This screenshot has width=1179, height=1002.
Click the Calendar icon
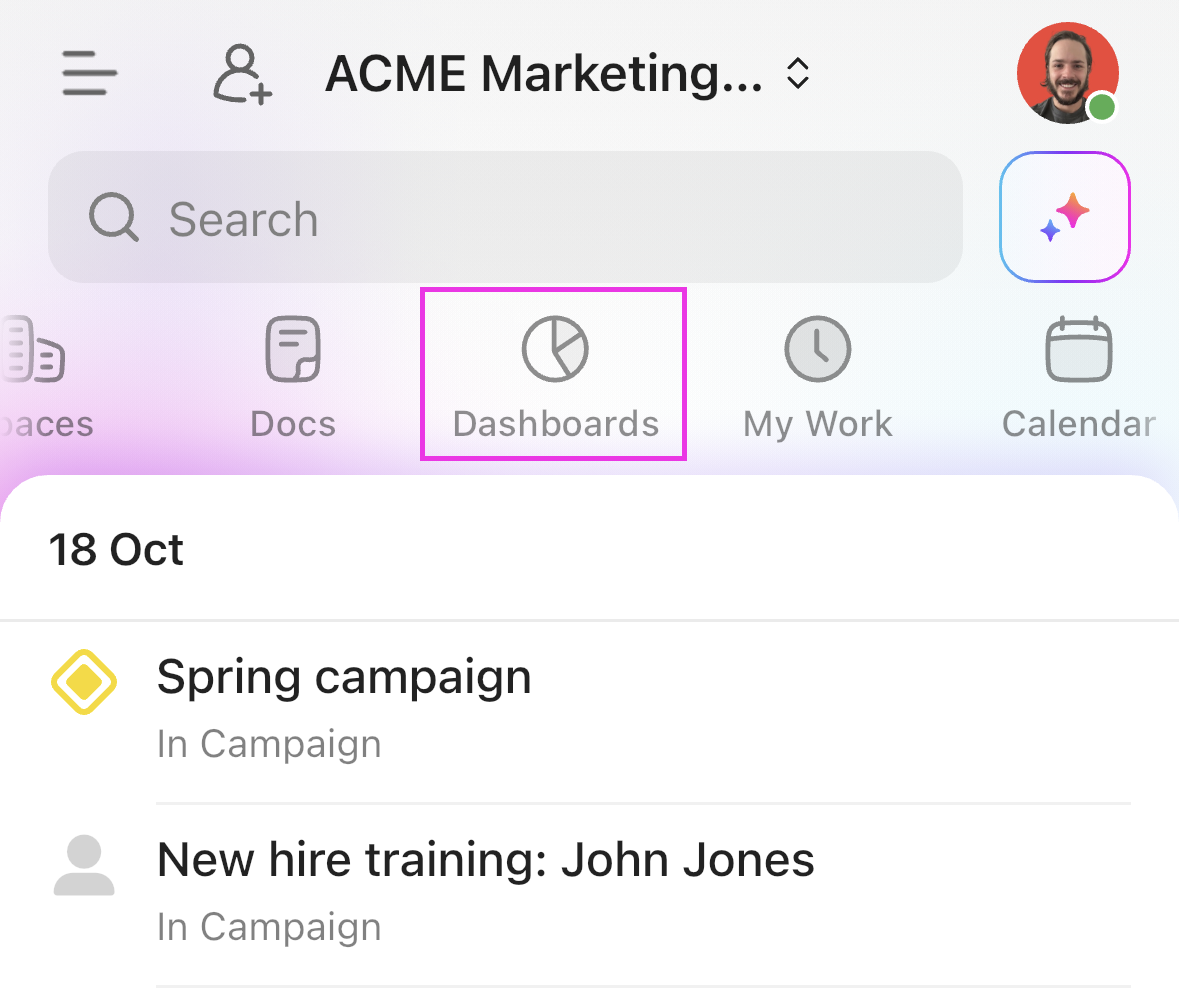pyautogui.click(x=1078, y=349)
